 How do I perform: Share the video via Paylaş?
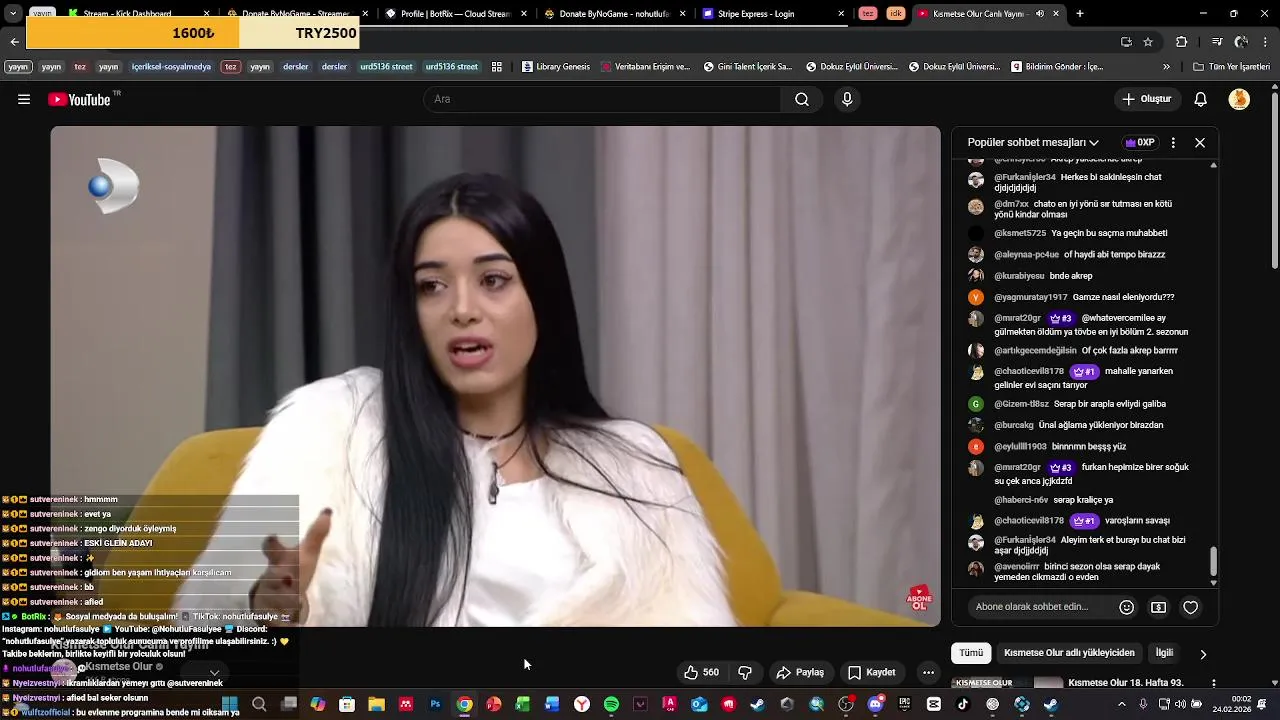(x=800, y=672)
